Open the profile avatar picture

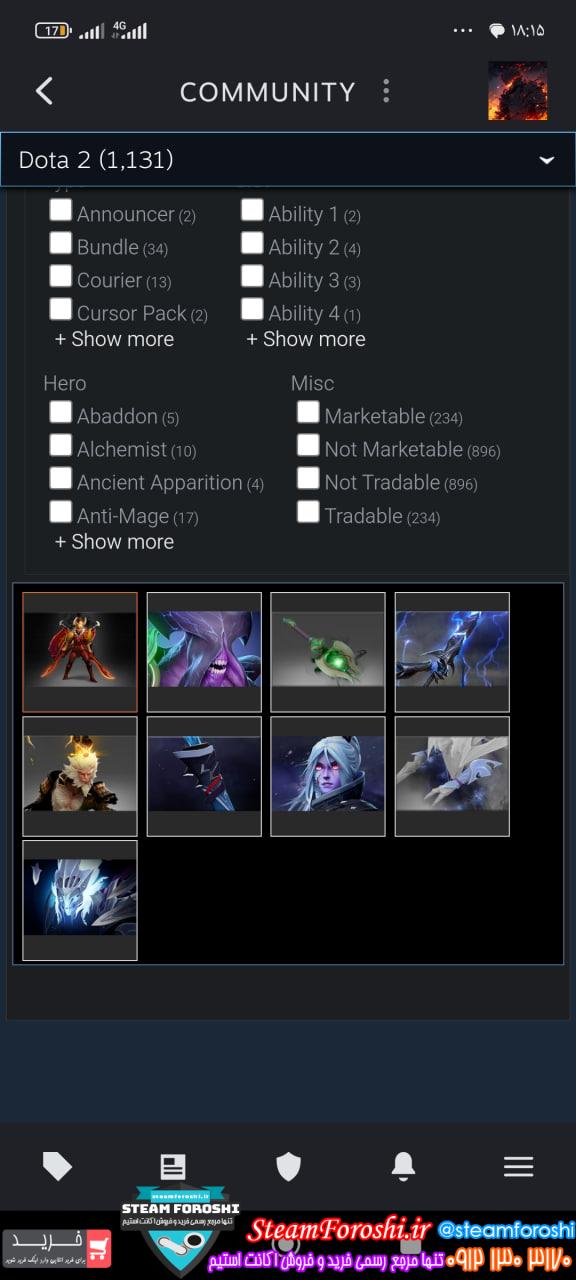click(517, 91)
